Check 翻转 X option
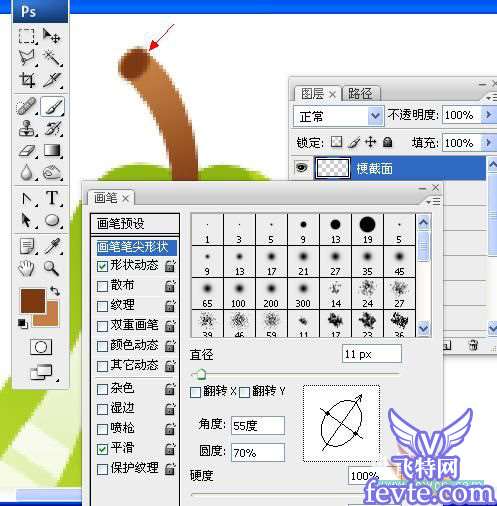 195,392
